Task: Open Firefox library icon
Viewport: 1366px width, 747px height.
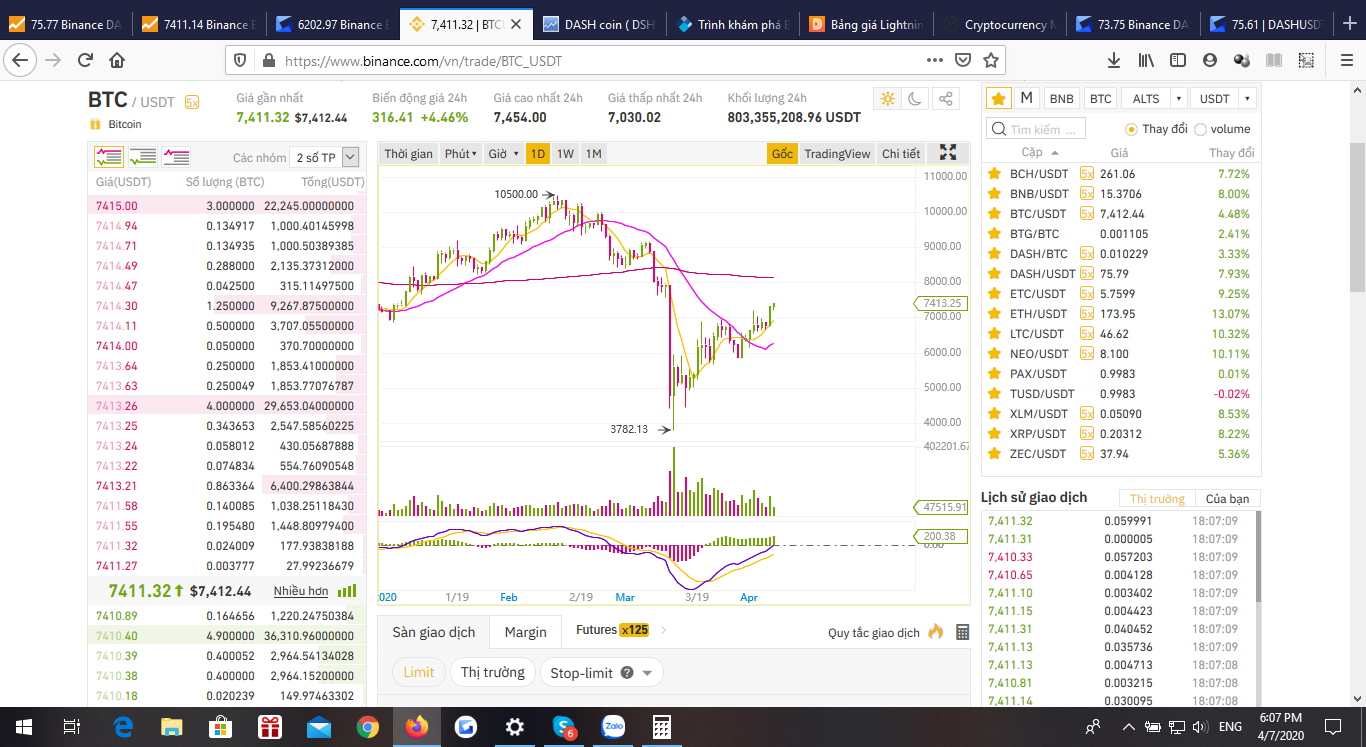Action: 1146,60
